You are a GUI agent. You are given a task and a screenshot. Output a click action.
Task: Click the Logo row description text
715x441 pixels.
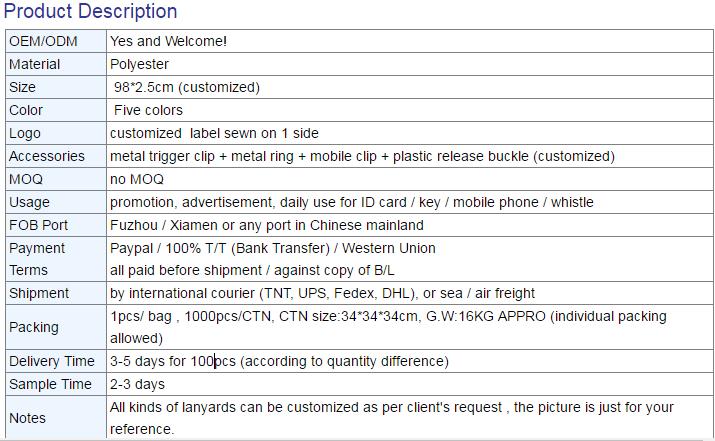(214, 133)
